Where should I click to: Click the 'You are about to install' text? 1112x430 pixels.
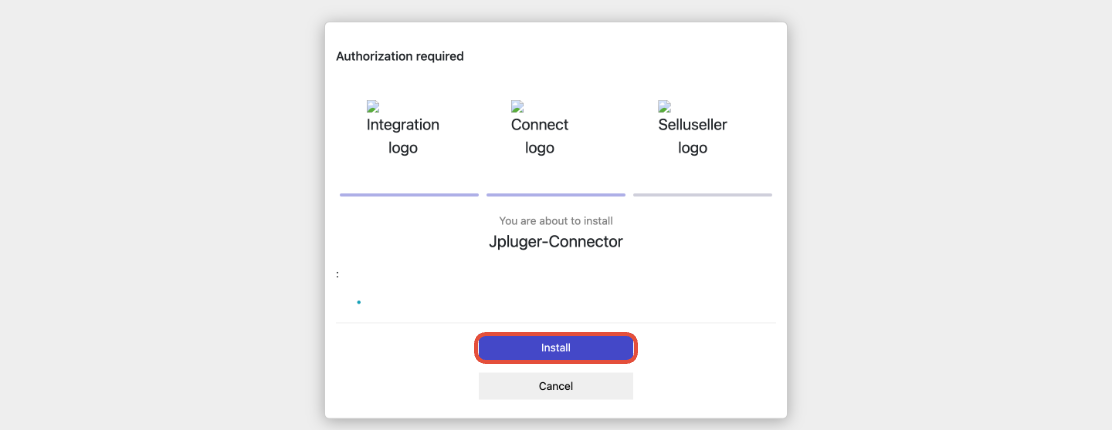click(556, 221)
